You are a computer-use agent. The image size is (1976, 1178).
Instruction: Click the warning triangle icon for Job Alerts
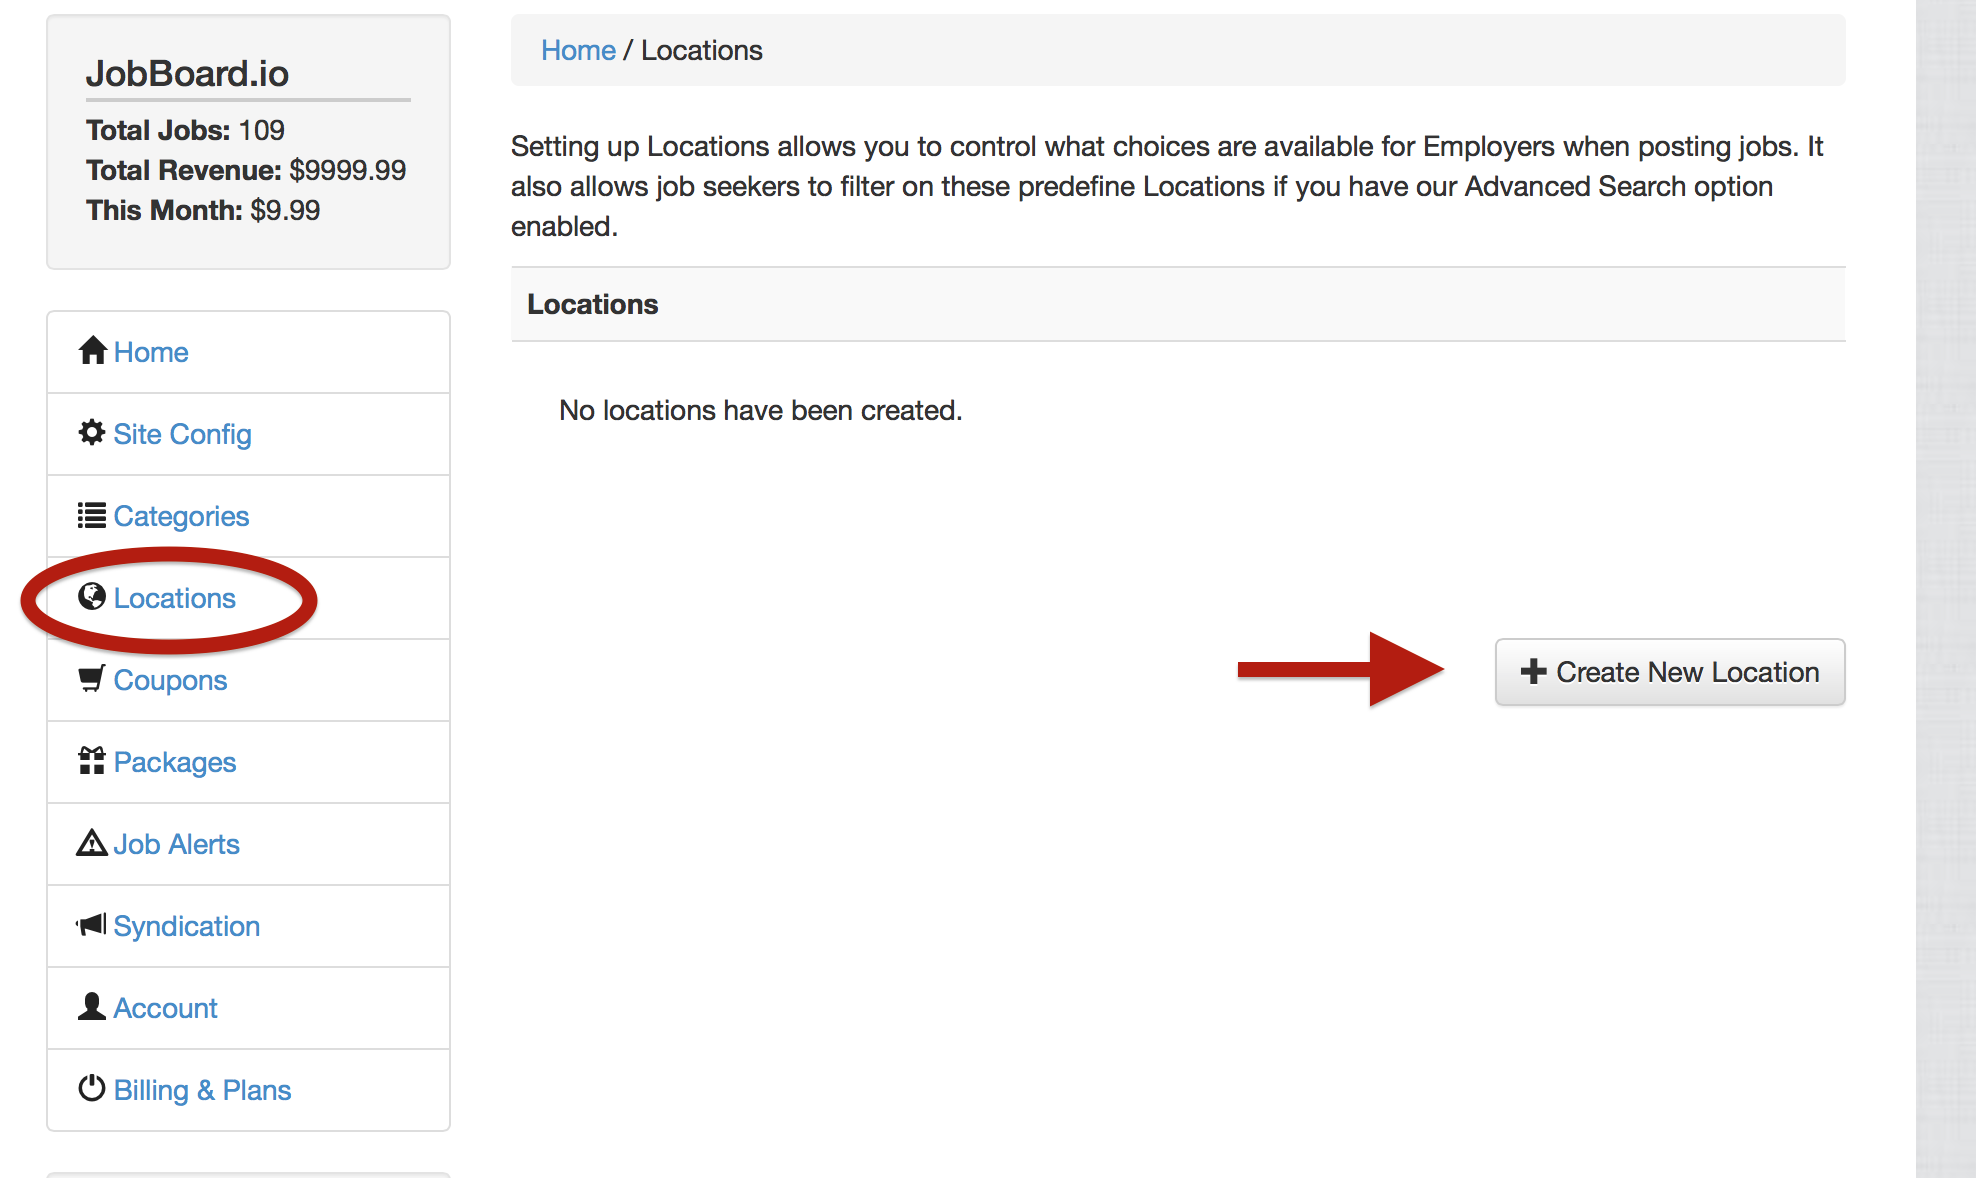coord(92,843)
